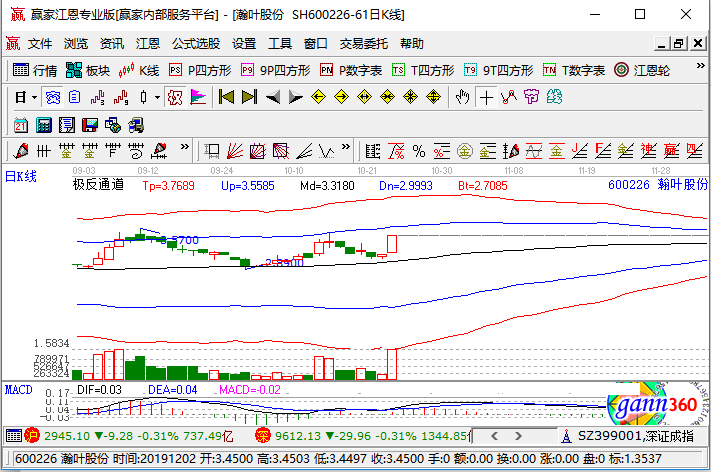This screenshot has width=711, height=472.
Task: Open the 行情 quotes view
Action: point(35,70)
